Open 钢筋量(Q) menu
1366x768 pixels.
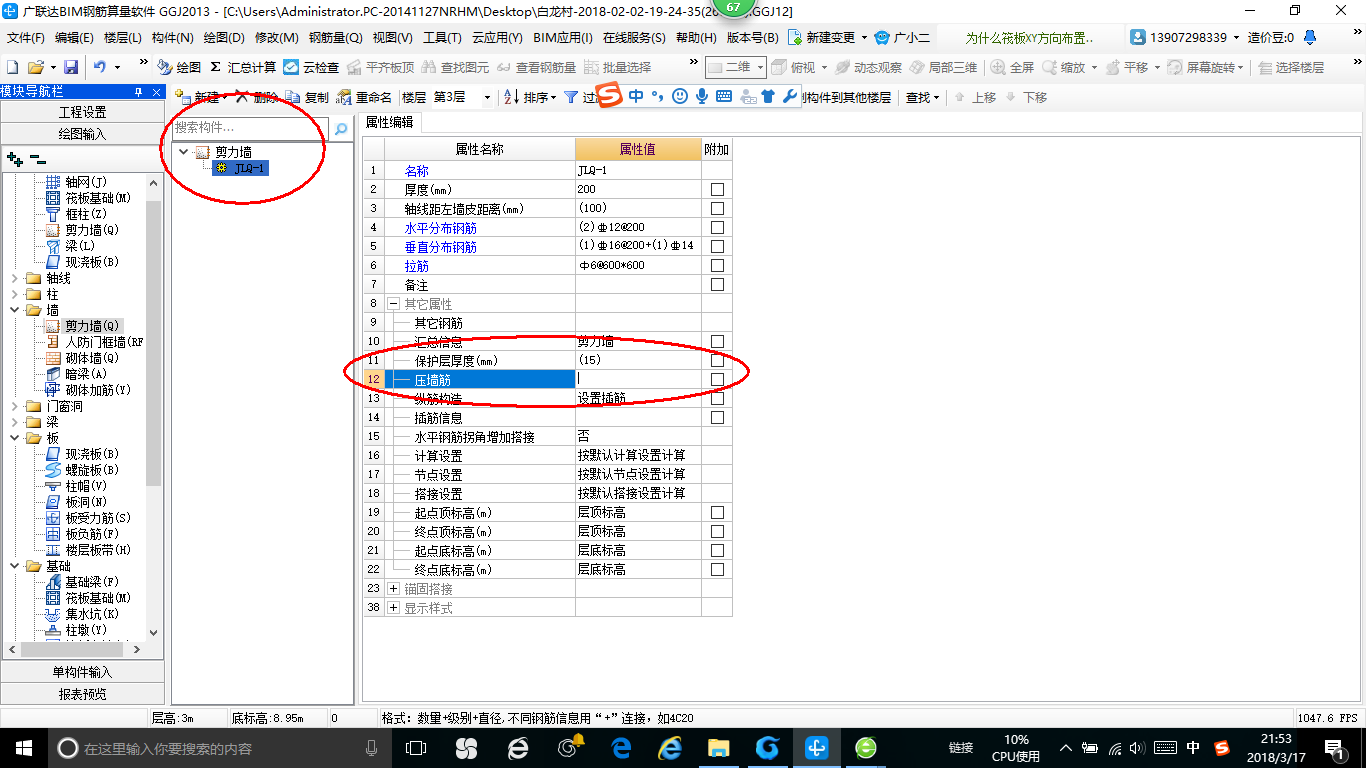[335, 37]
